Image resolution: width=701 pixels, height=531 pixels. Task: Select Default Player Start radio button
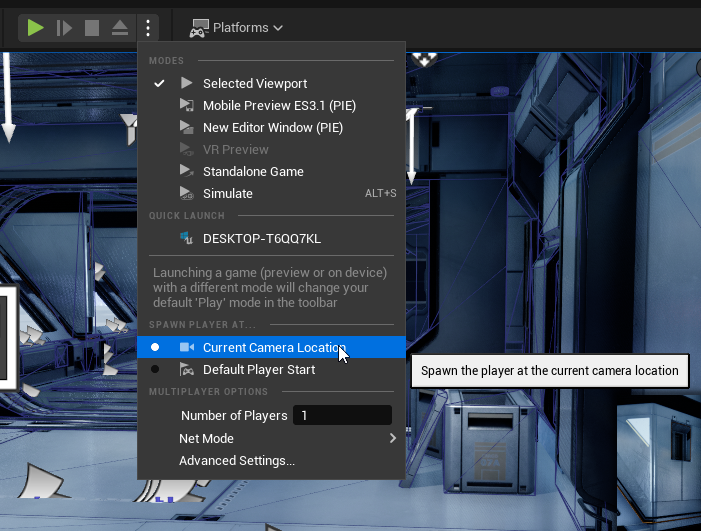[155, 370]
